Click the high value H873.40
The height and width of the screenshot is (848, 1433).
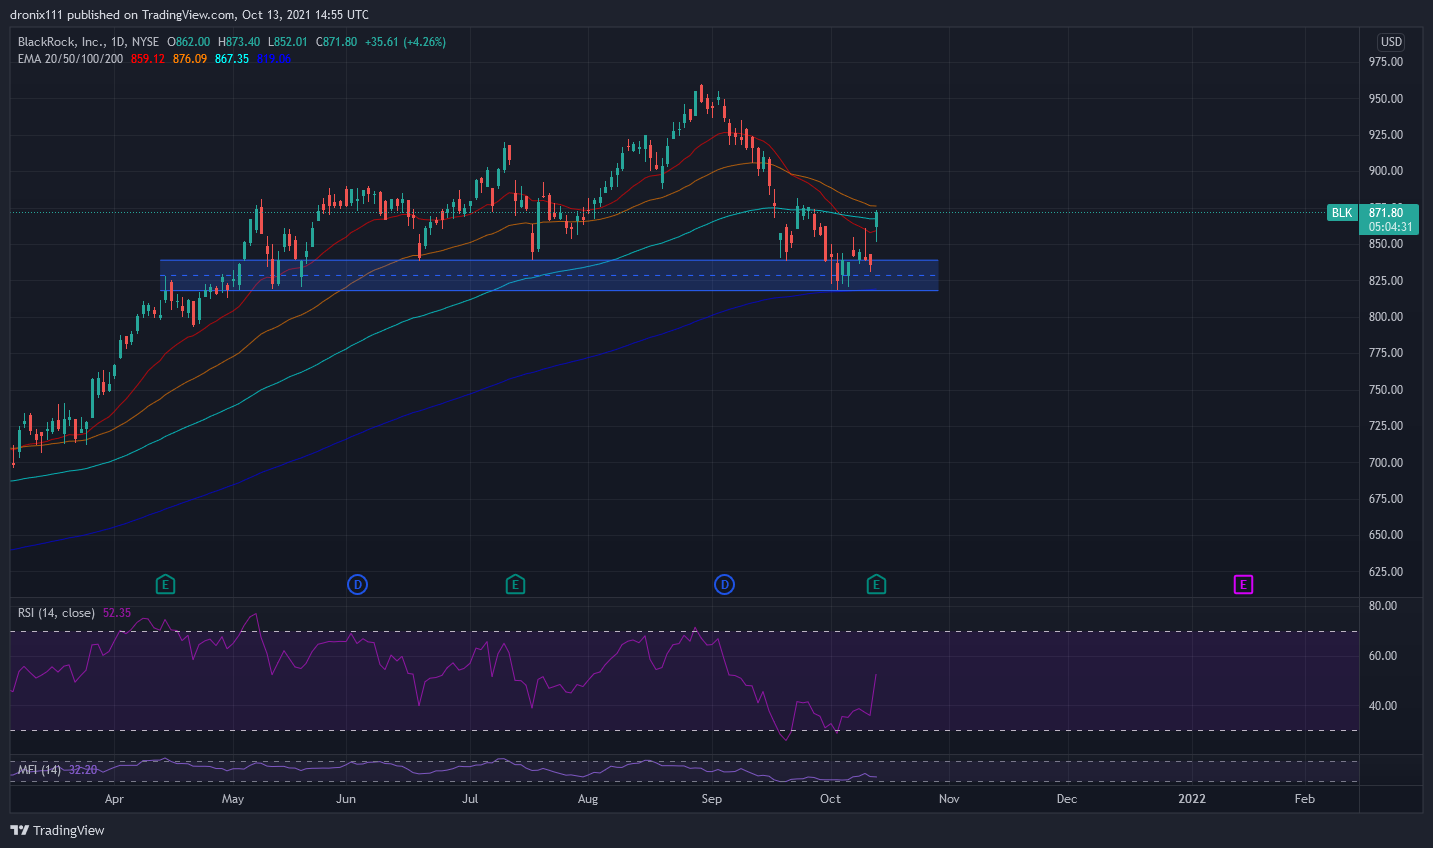pos(239,42)
